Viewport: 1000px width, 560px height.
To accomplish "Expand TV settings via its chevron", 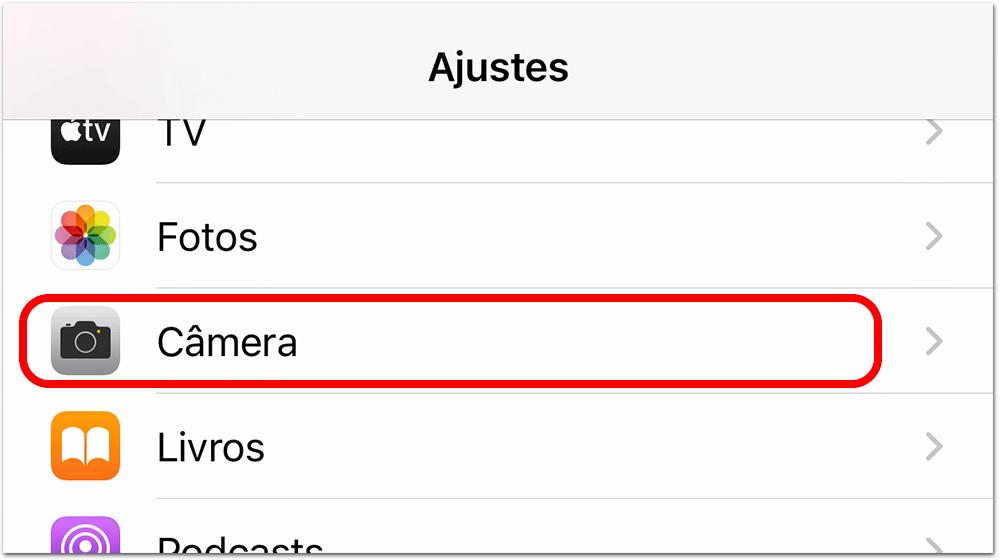I will tap(934, 132).
